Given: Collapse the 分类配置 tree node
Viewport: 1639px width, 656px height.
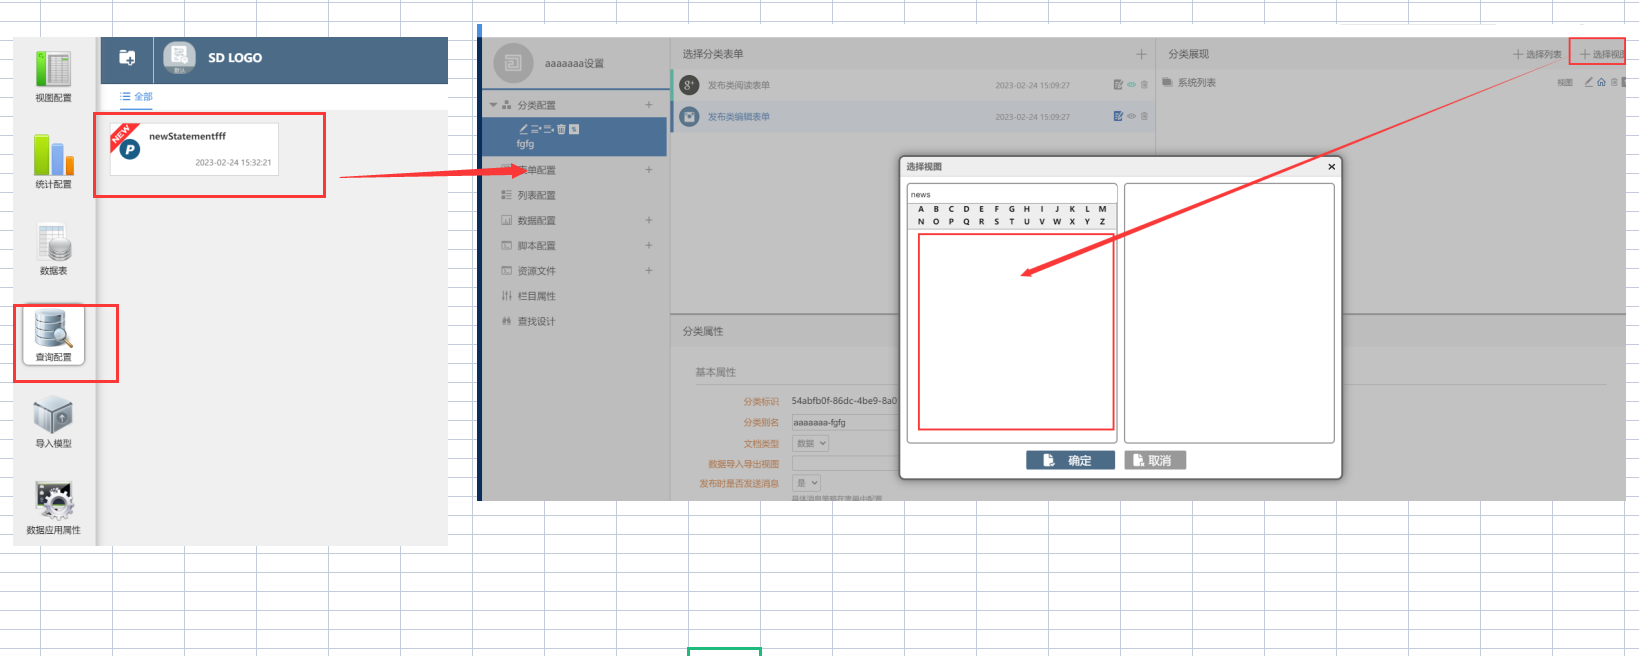Looking at the screenshot, I should 493,105.
